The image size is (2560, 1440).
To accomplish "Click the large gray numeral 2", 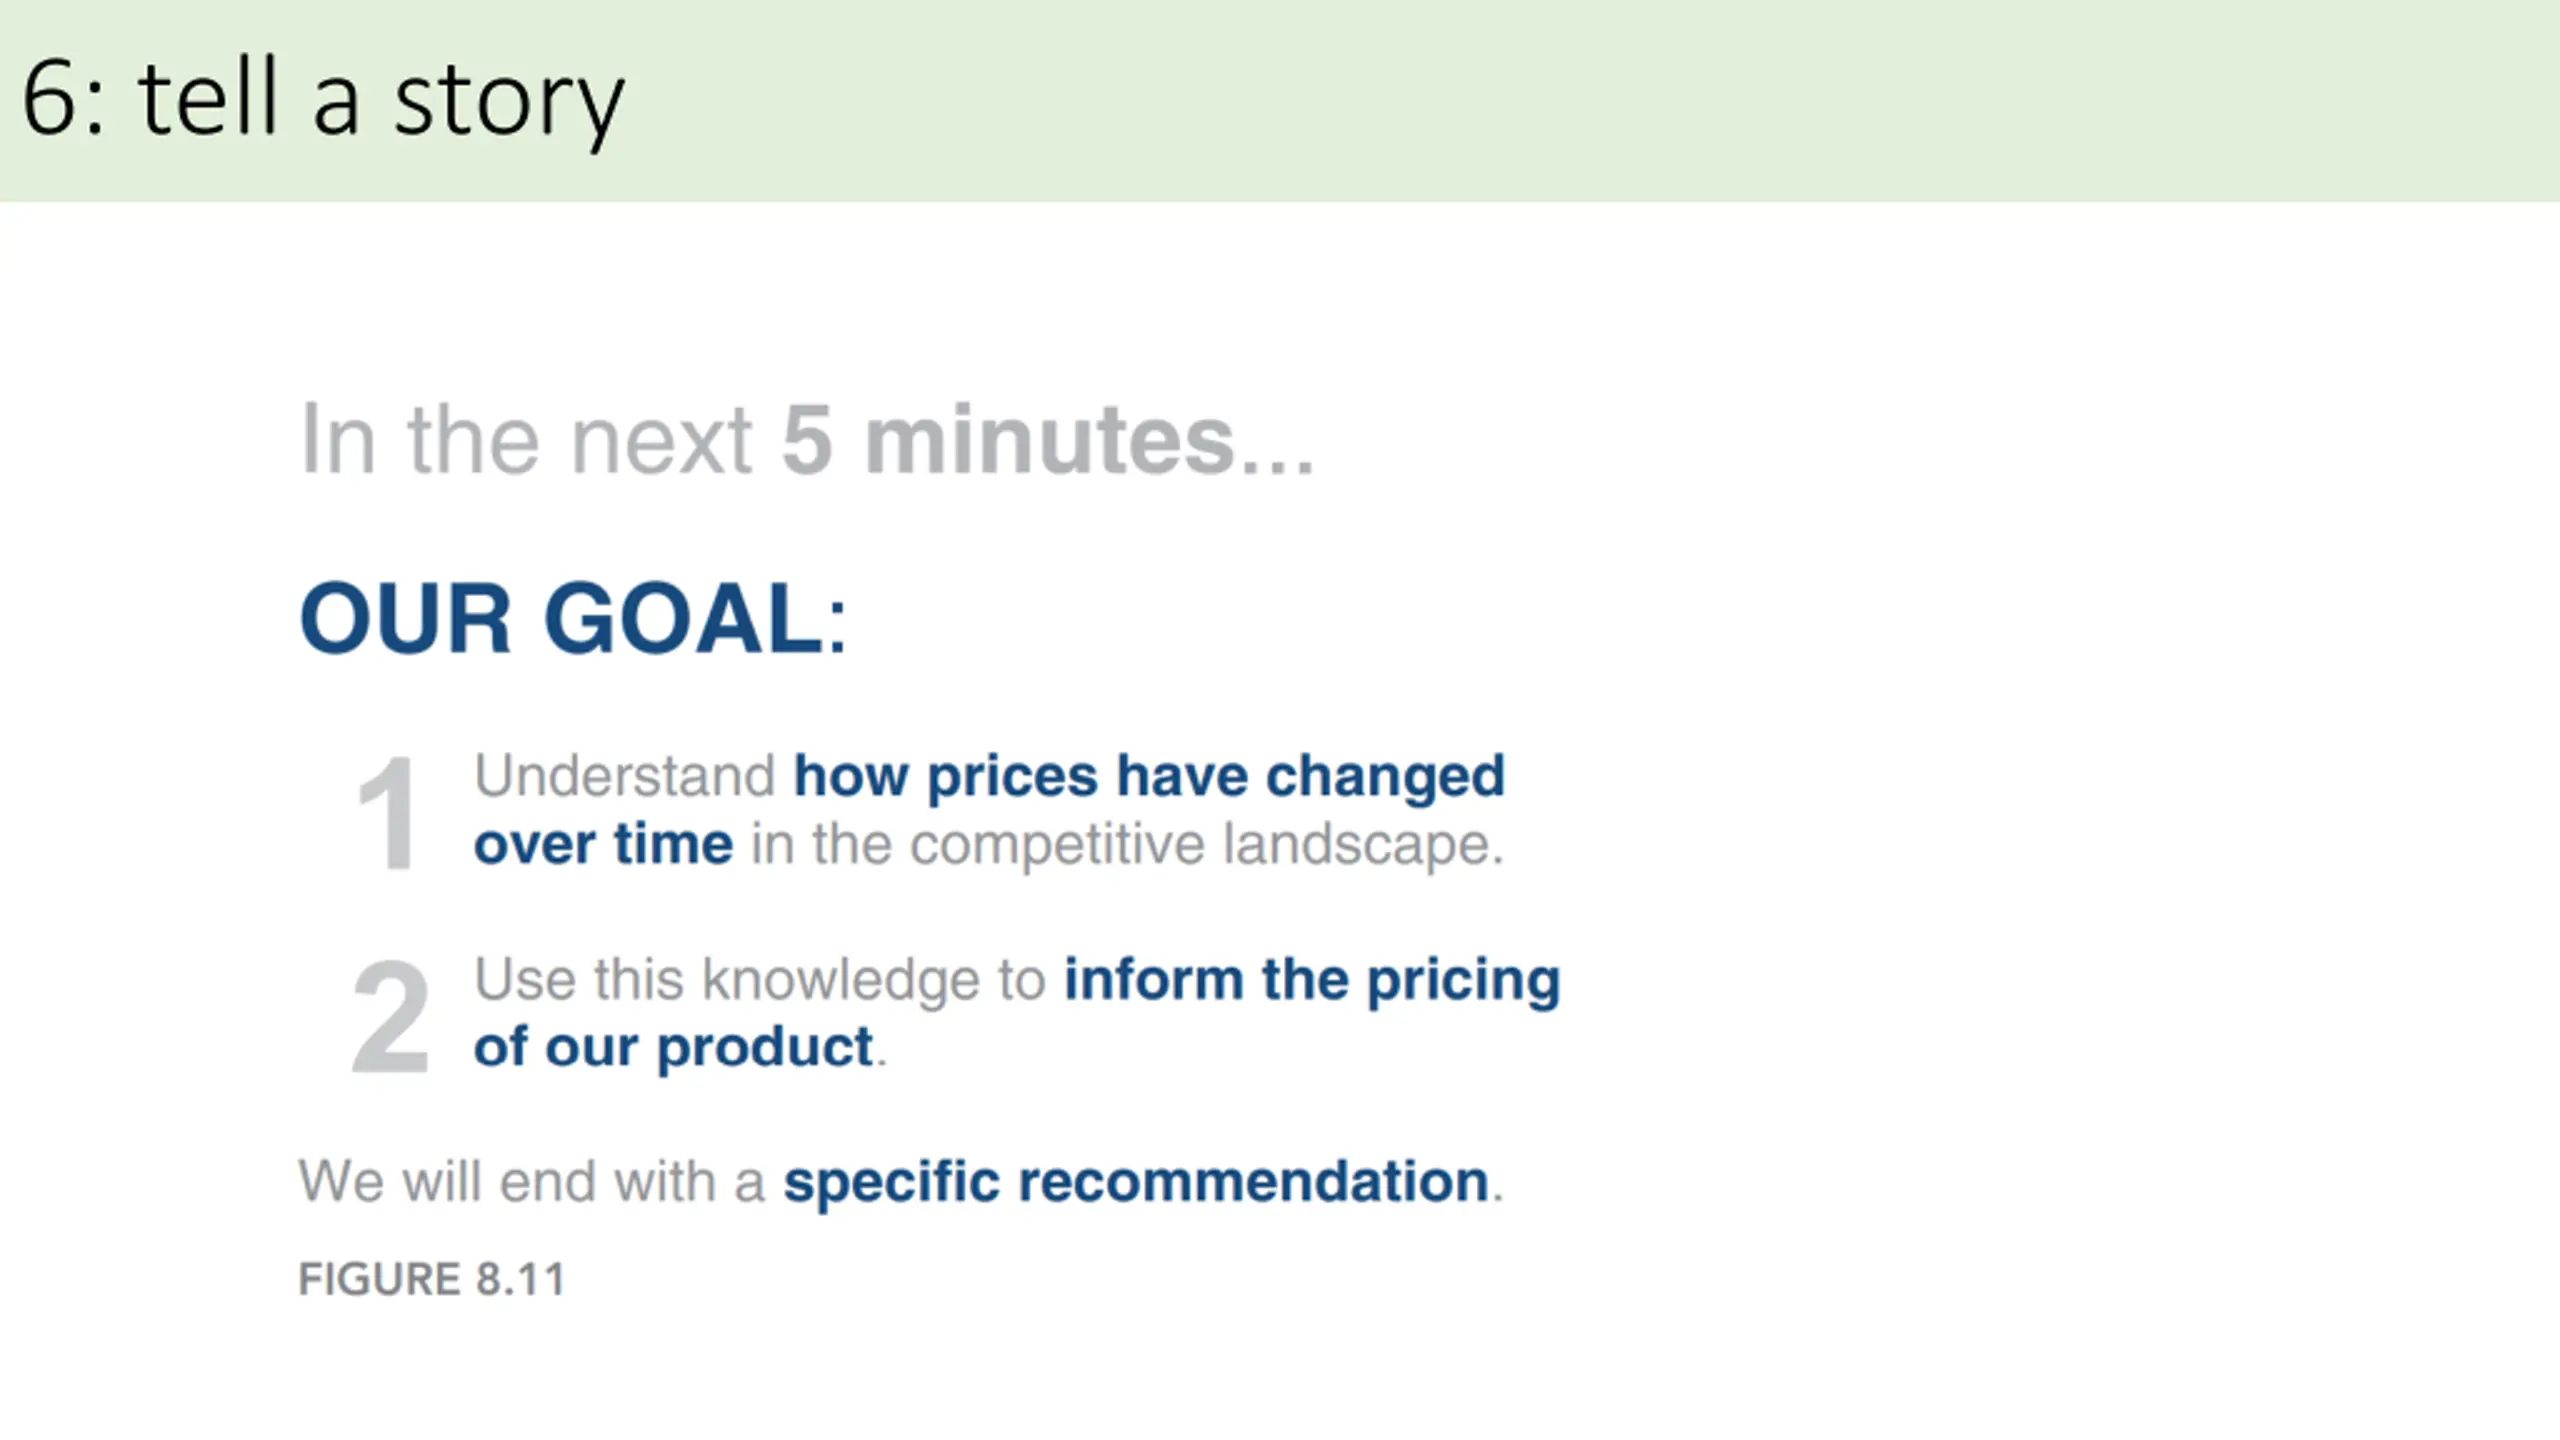I will tap(390, 1016).
